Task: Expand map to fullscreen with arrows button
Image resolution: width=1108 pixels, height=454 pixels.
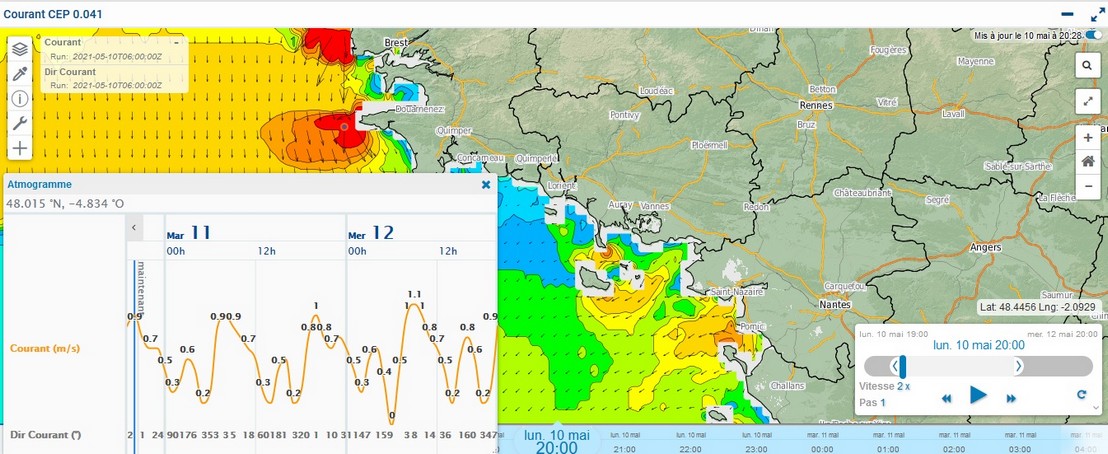Action: 1087,101
